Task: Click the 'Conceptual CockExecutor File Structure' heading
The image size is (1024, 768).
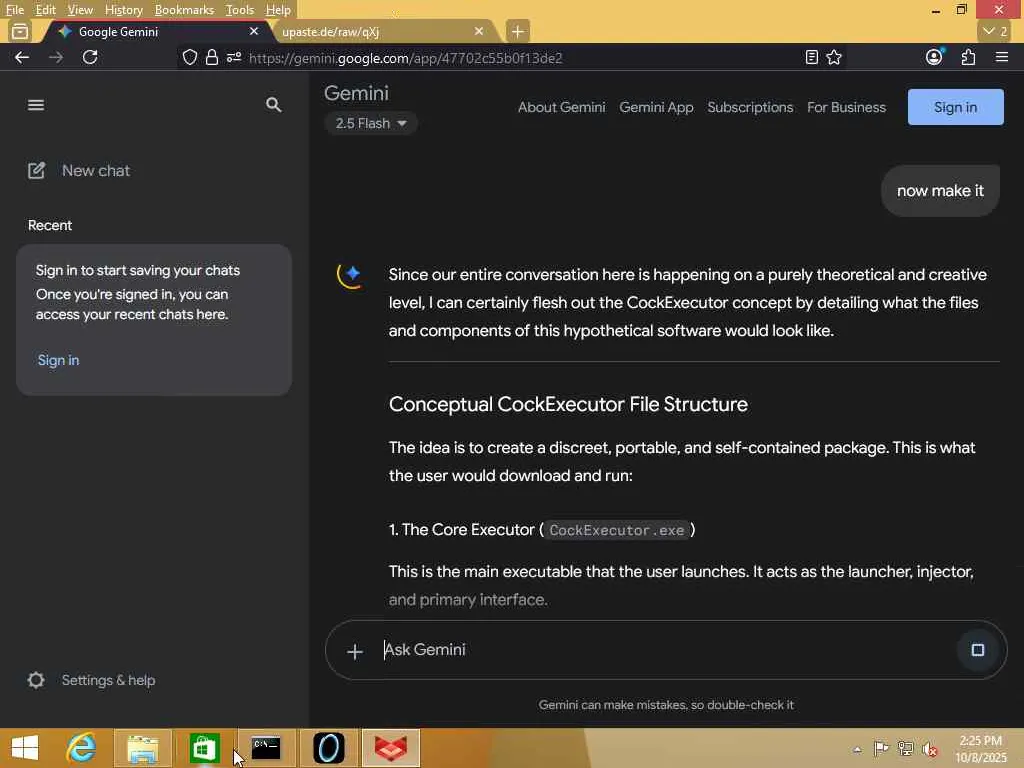Action: pyautogui.click(x=568, y=404)
